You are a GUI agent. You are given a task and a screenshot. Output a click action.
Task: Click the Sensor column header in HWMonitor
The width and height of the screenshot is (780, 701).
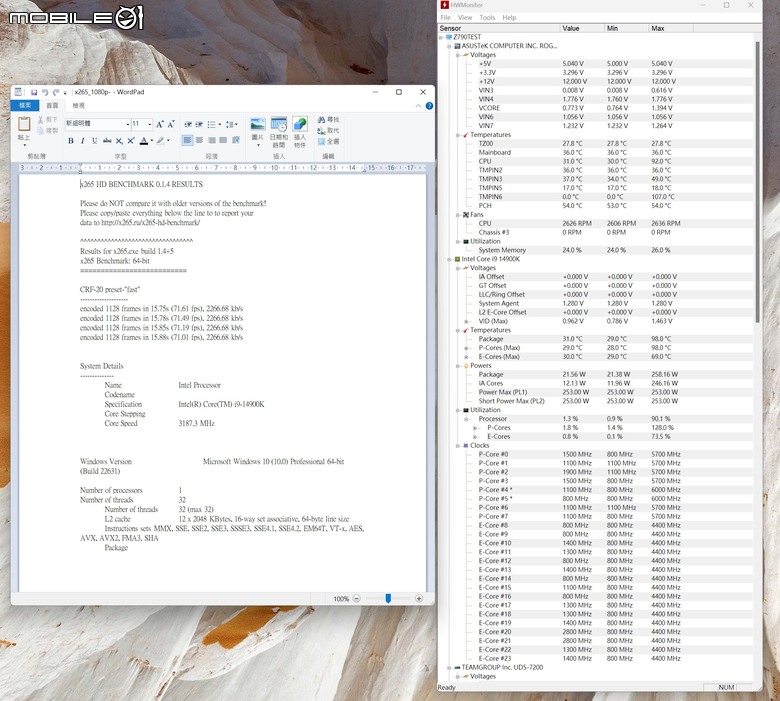pyautogui.click(x=499, y=28)
